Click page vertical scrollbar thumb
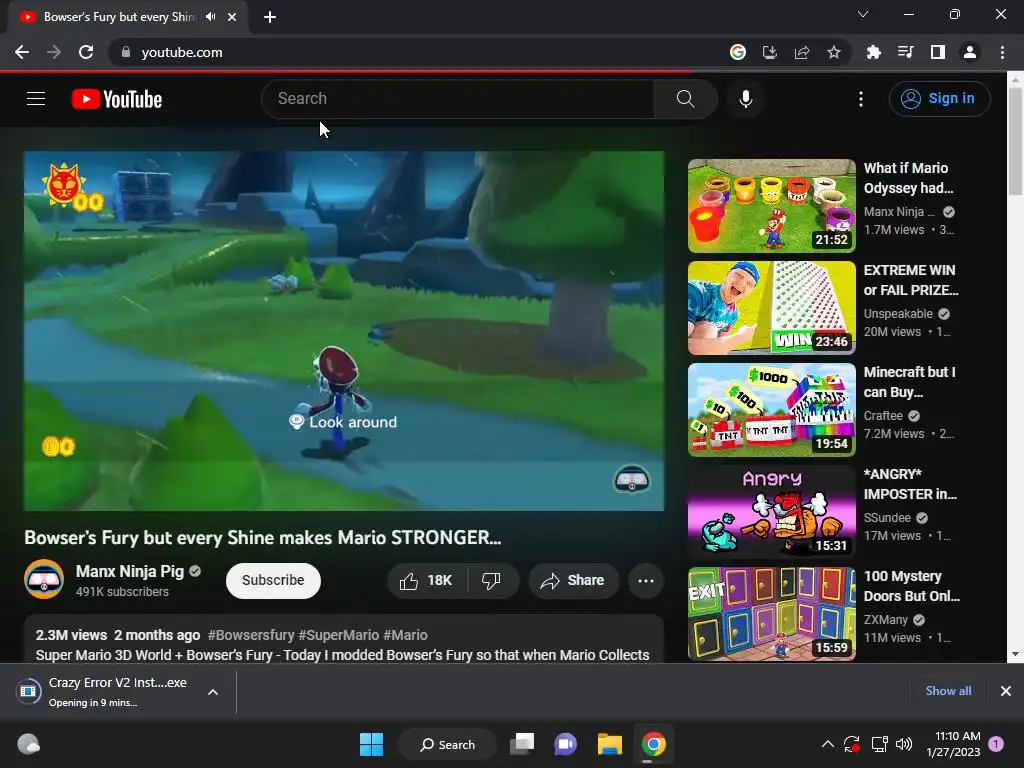 click(1015, 140)
